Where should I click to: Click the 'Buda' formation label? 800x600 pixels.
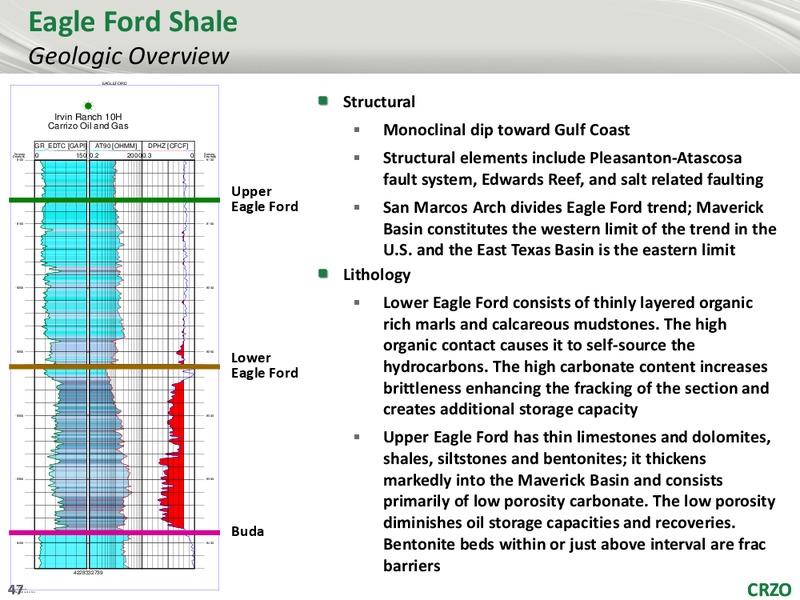[247, 531]
